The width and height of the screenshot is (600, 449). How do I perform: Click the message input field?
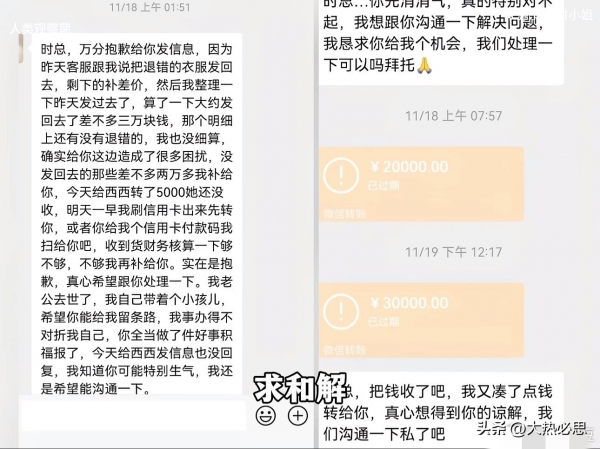(134, 415)
